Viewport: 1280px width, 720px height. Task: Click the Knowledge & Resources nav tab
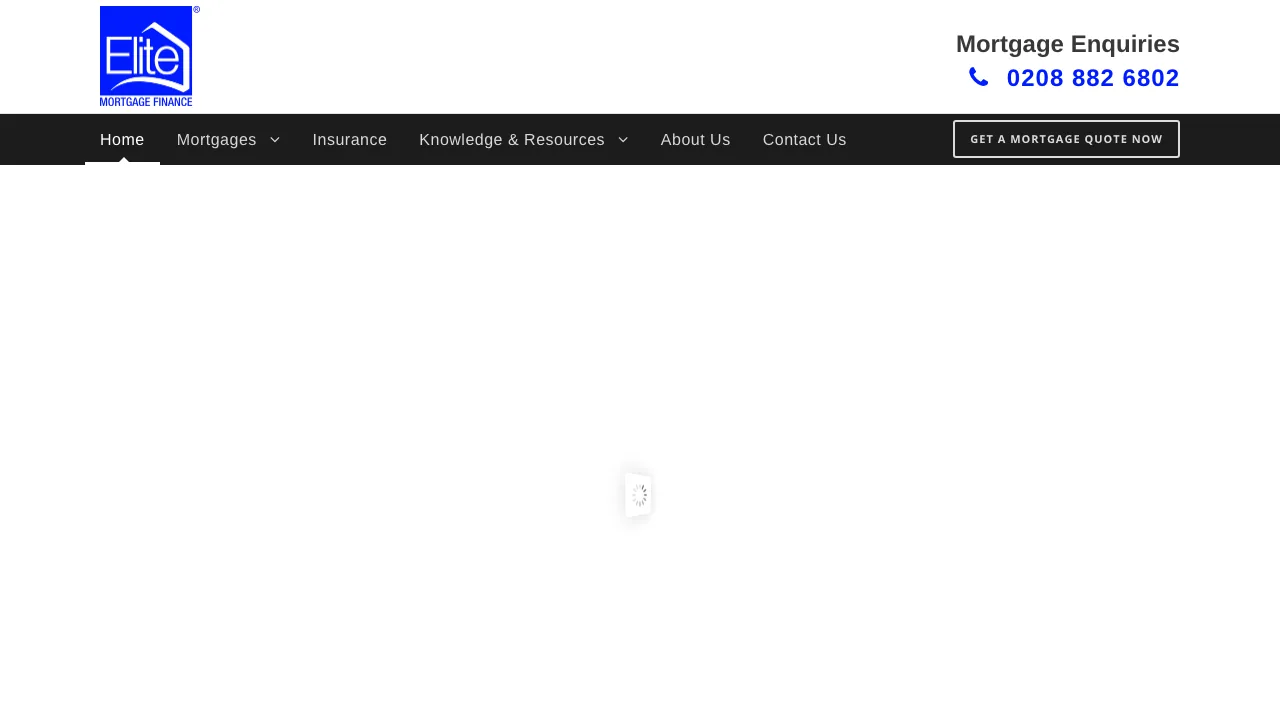tap(511, 139)
